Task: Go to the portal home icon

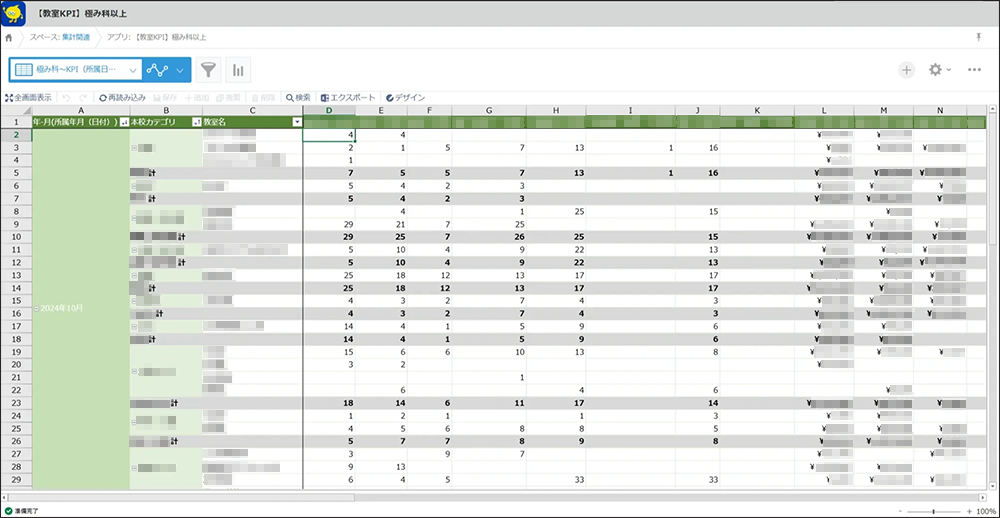Action: tap(9, 38)
